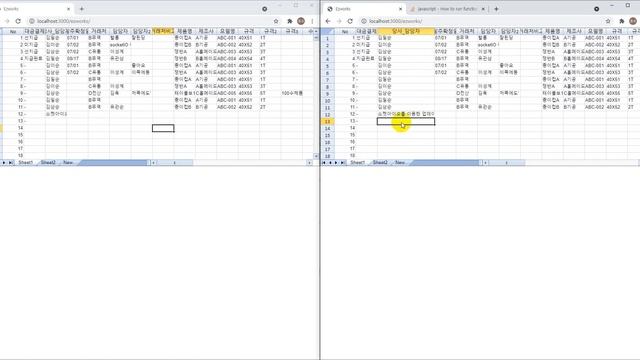Open profile avatar in left browser window
Image resolution: width=640 pixels, height=360 pixels.
(x=301, y=21)
